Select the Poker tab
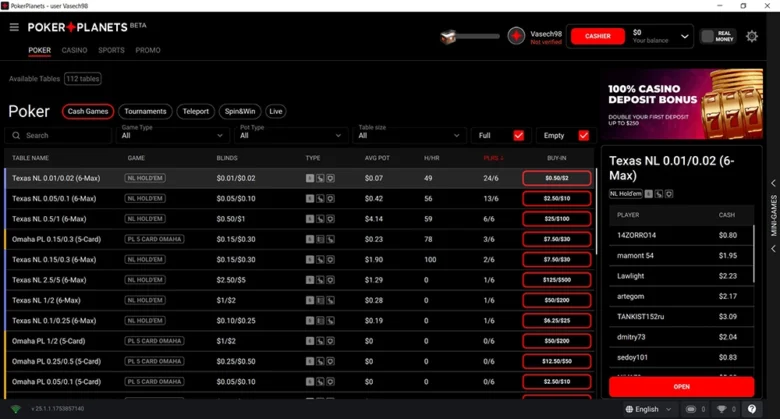 coord(39,50)
